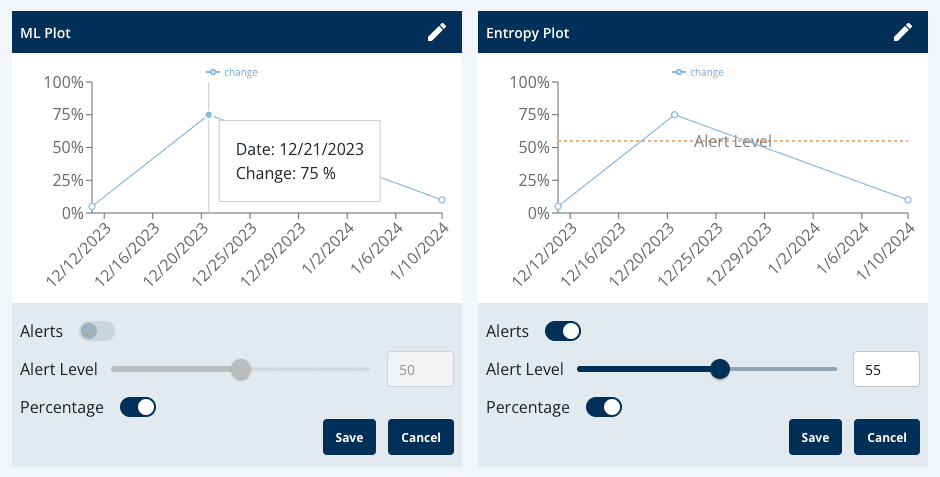Viewport: 940px width, 477px height.
Task: Click the 'Change: 75 %' tooltip text
Action: 285,174
